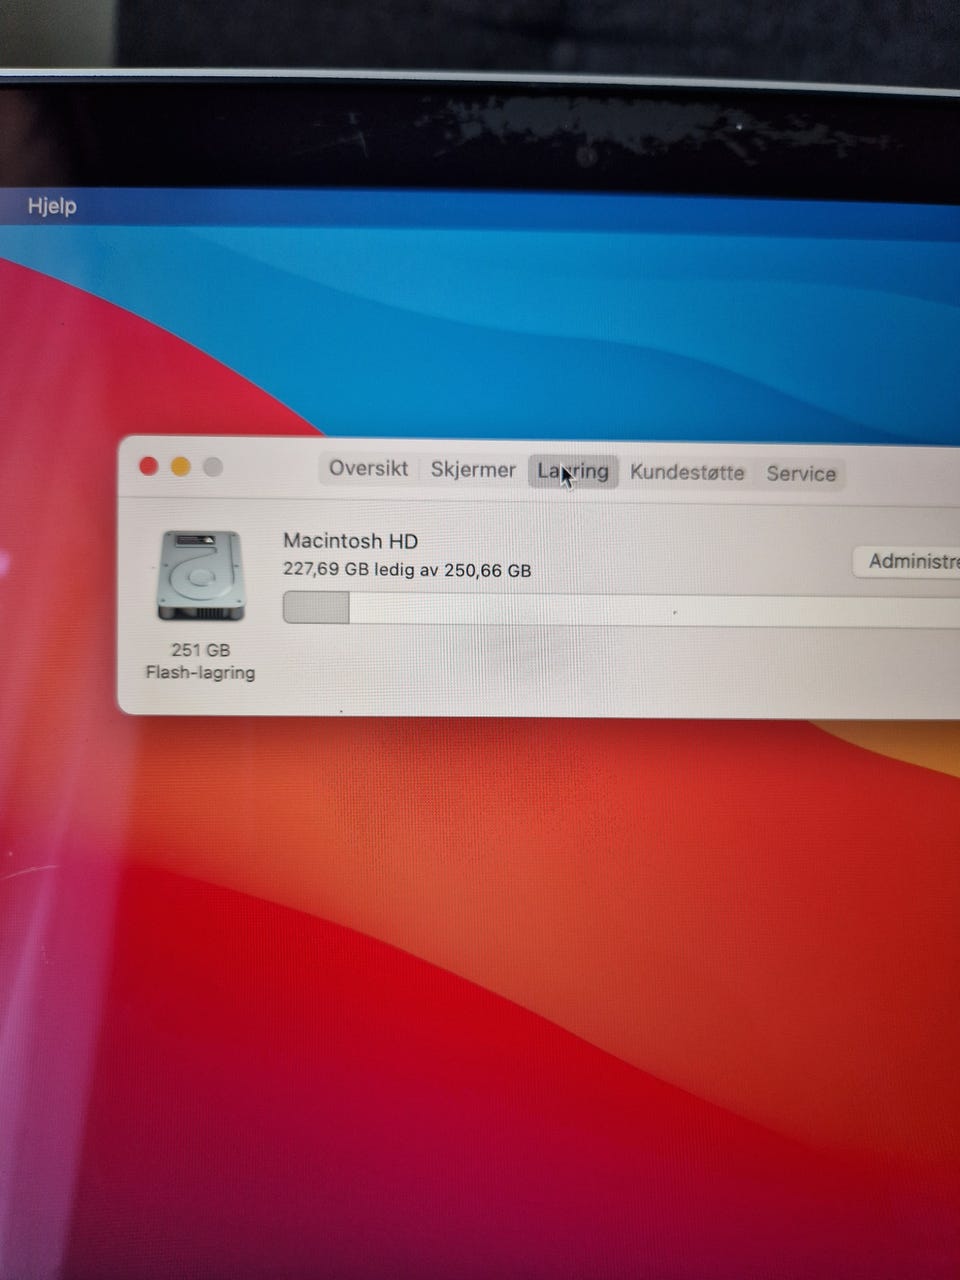Switch to the Oversikt tab
Viewport: 960px width, 1280px height.
pyautogui.click(x=368, y=468)
